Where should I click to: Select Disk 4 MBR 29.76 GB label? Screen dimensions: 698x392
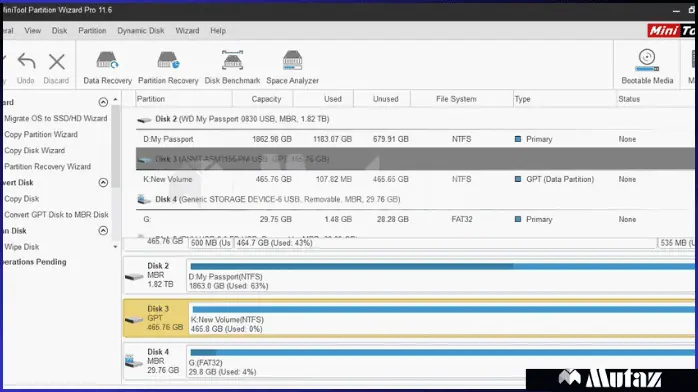[x=162, y=361]
